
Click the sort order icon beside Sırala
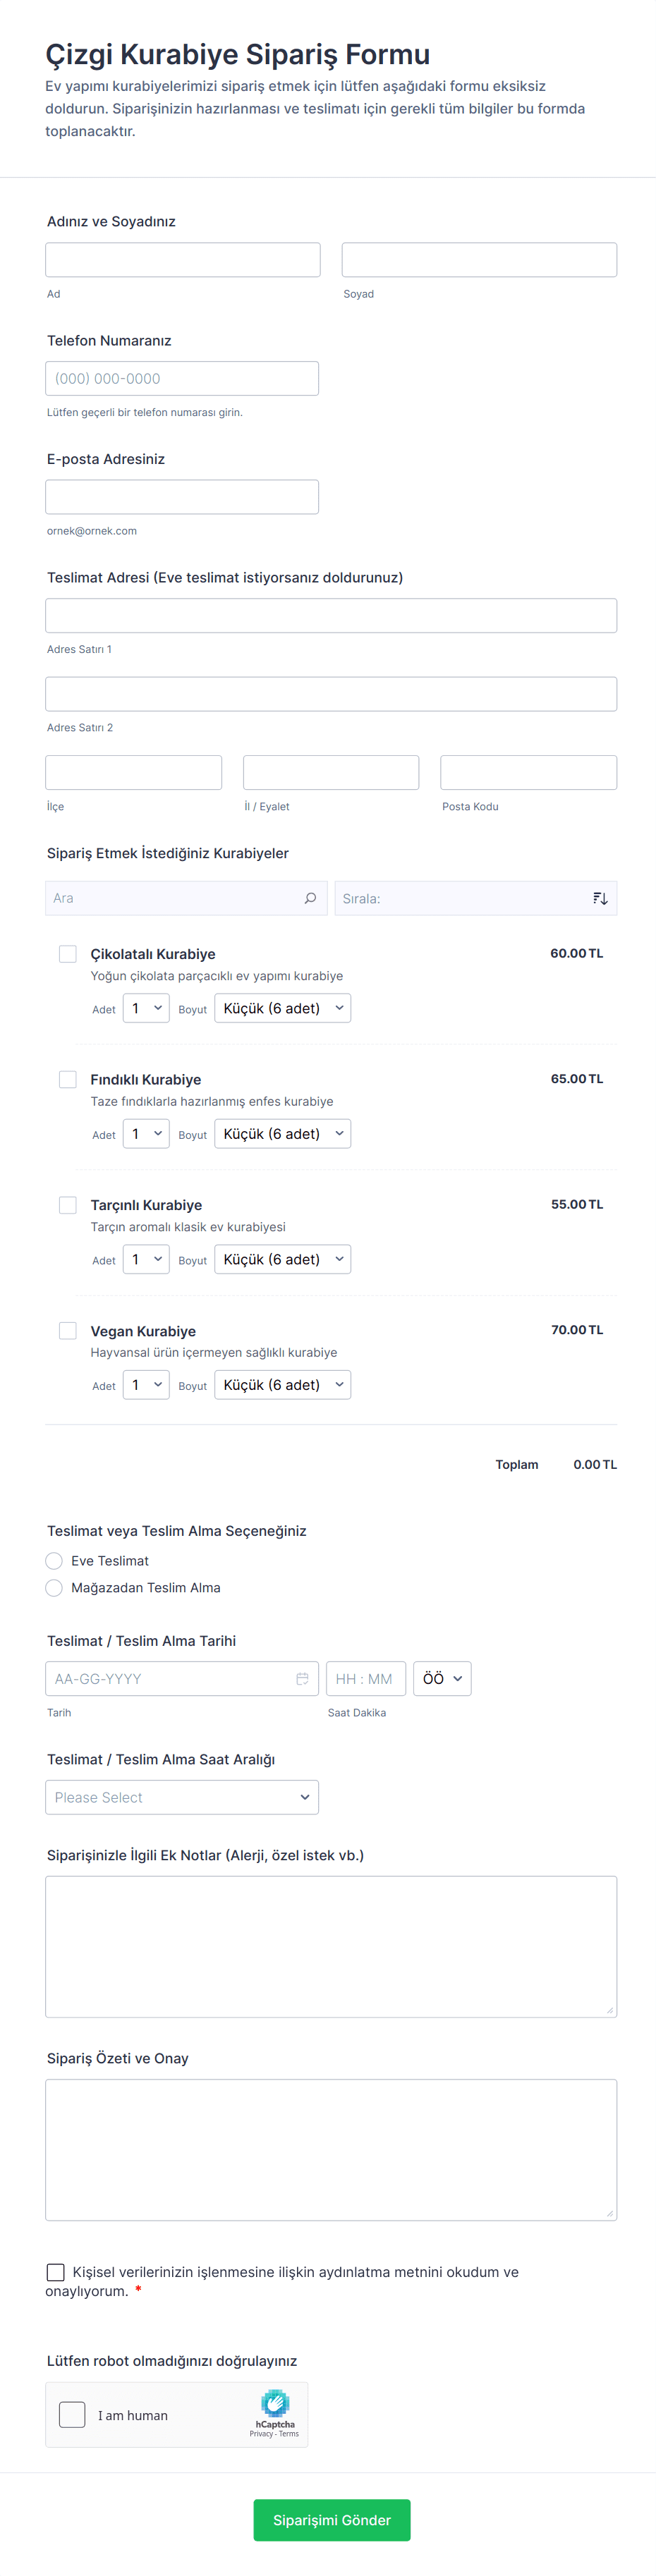(x=600, y=898)
